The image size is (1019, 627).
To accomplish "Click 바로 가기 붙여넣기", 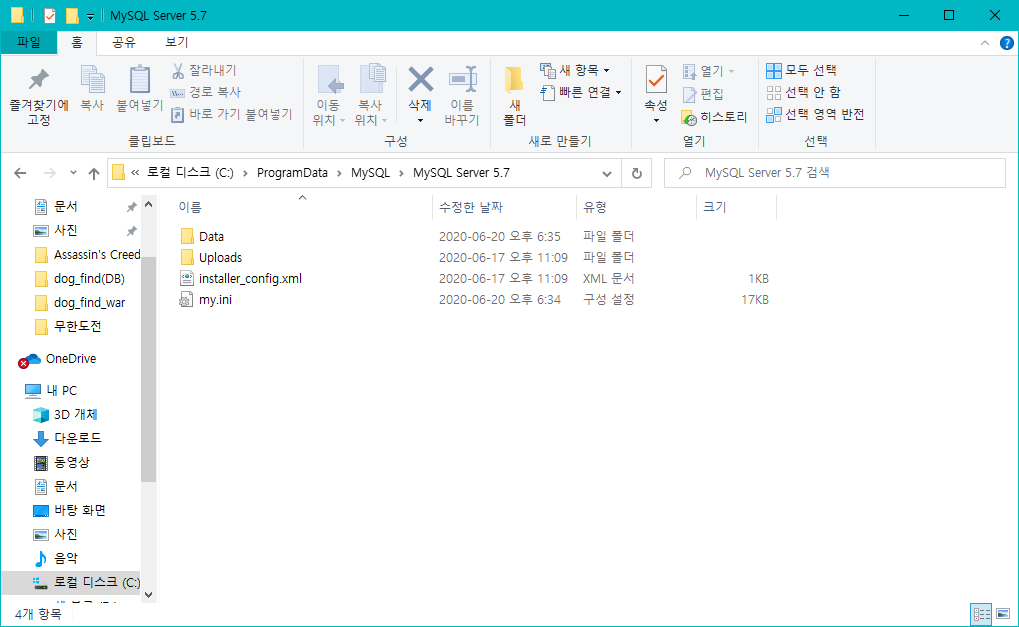I will point(231,114).
